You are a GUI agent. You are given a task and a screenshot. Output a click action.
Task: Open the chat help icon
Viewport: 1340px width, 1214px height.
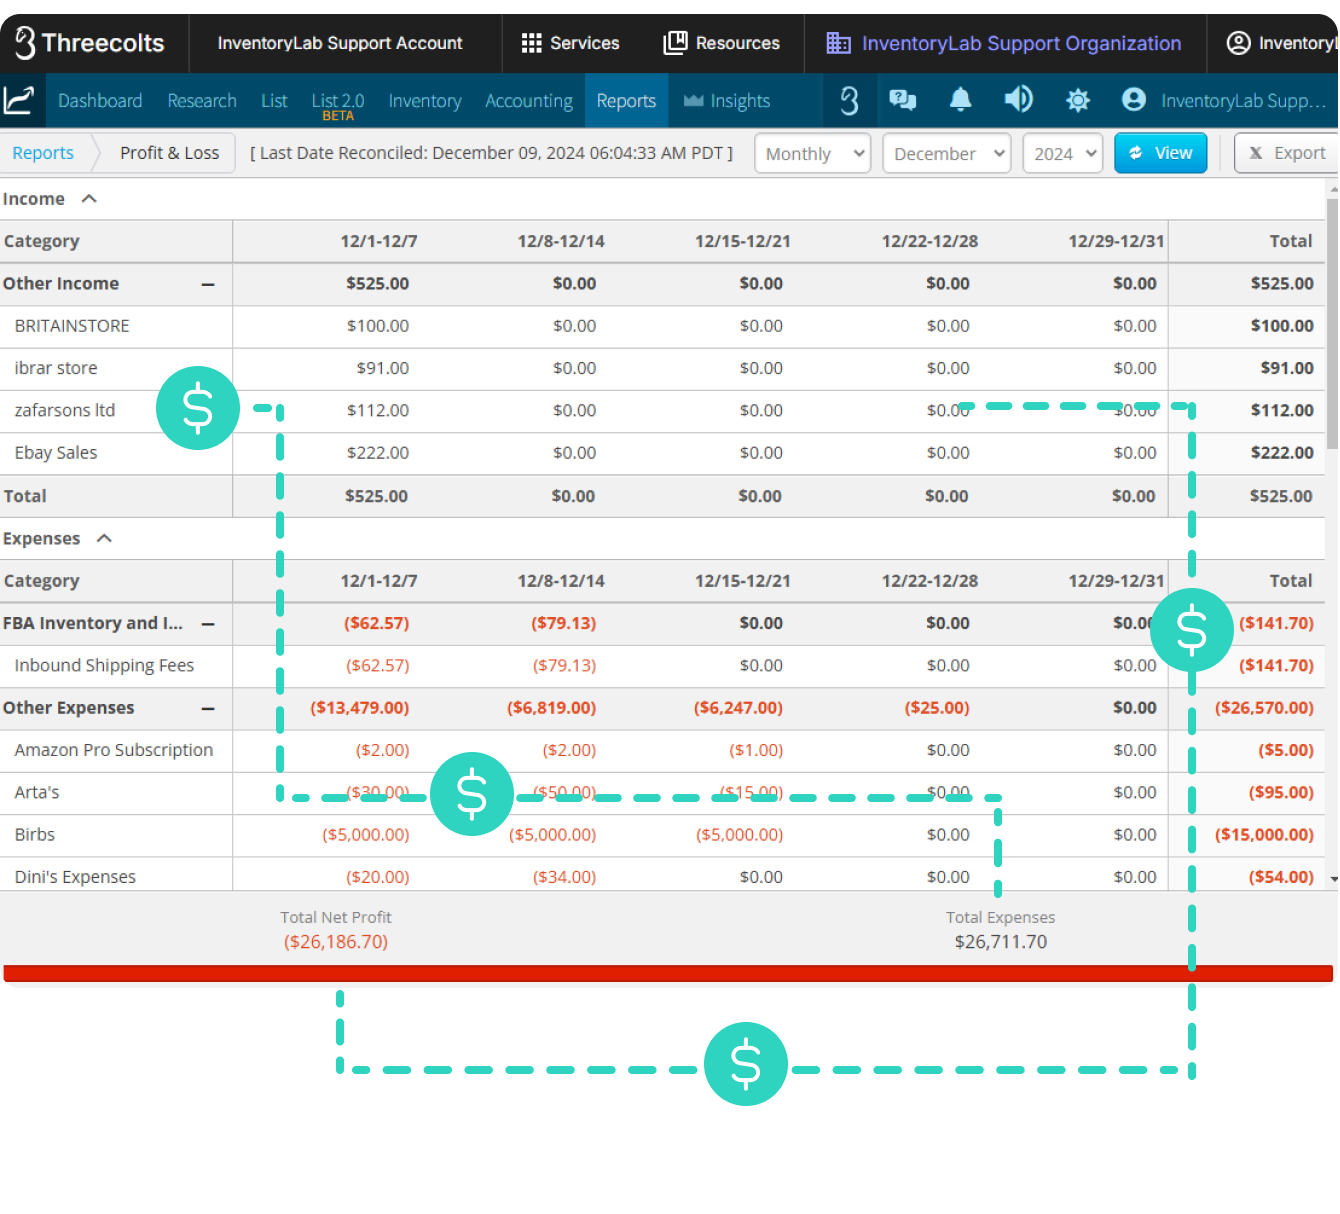coord(903,99)
